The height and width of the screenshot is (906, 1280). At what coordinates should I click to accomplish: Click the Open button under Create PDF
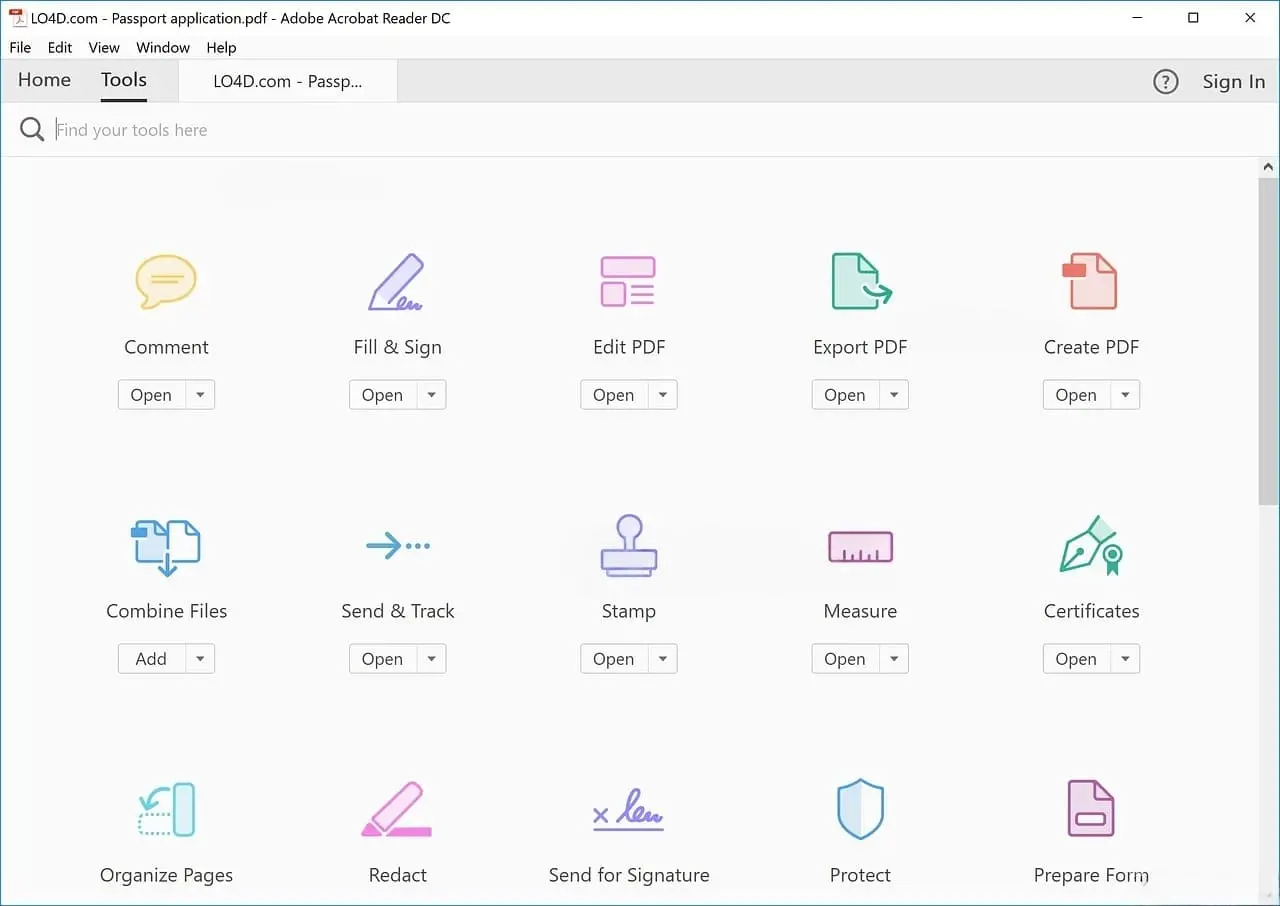click(1077, 395)
